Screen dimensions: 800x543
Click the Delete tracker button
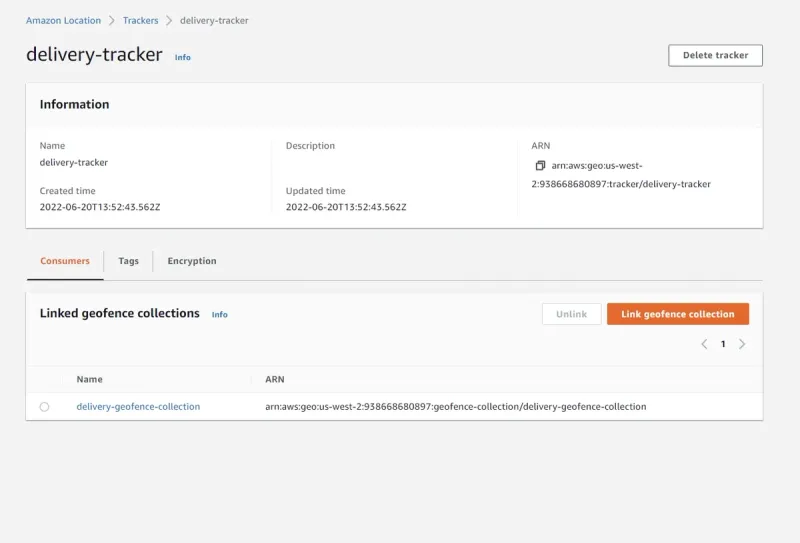715,55
